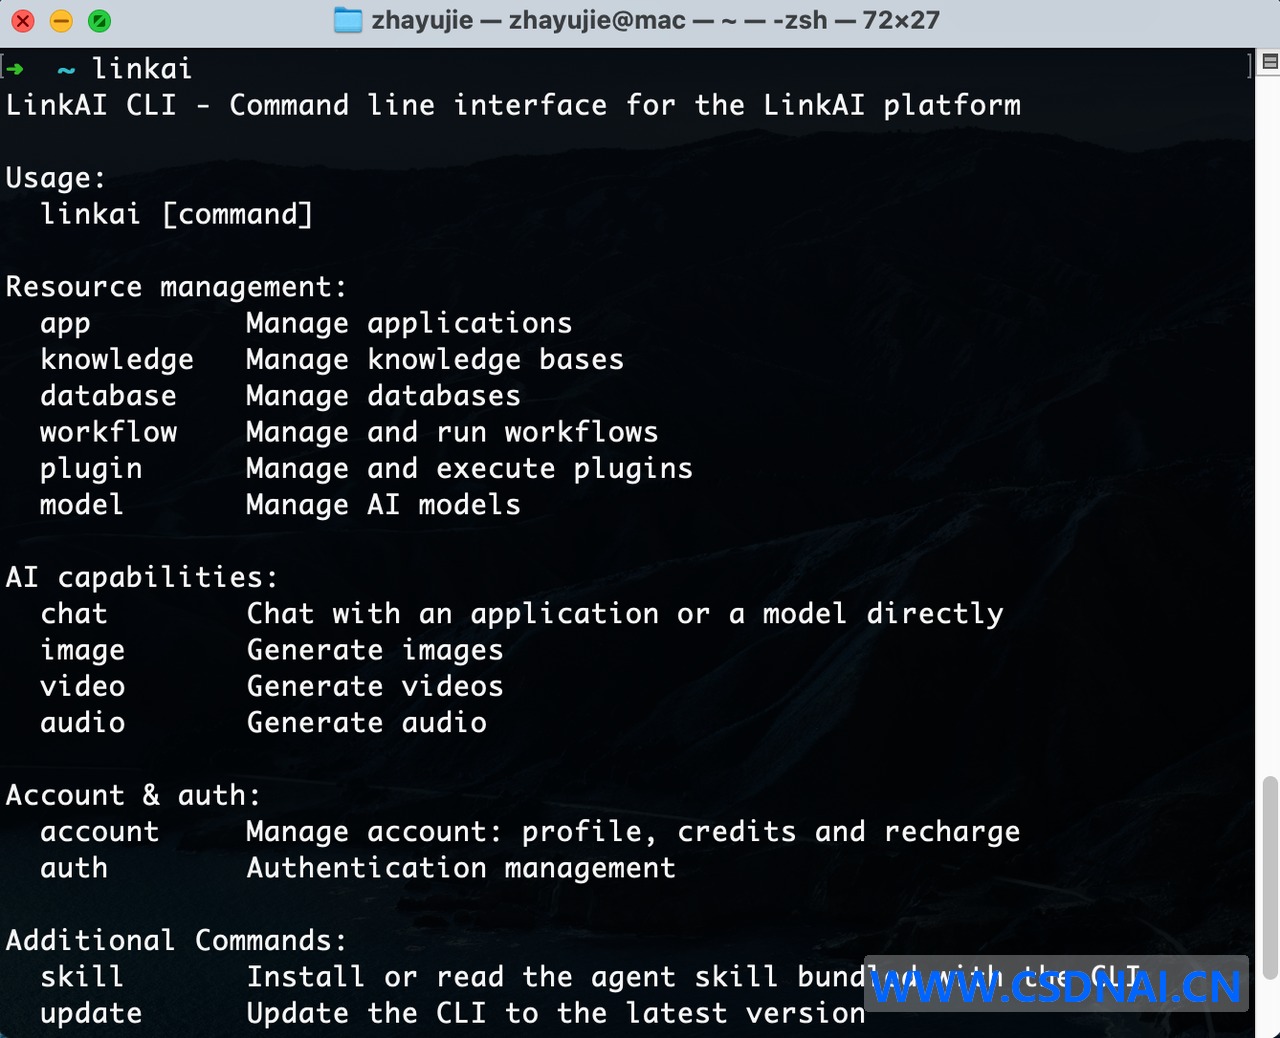Click the green prompt arrow symbol
1280x1038 pixels.
[14, 69]
